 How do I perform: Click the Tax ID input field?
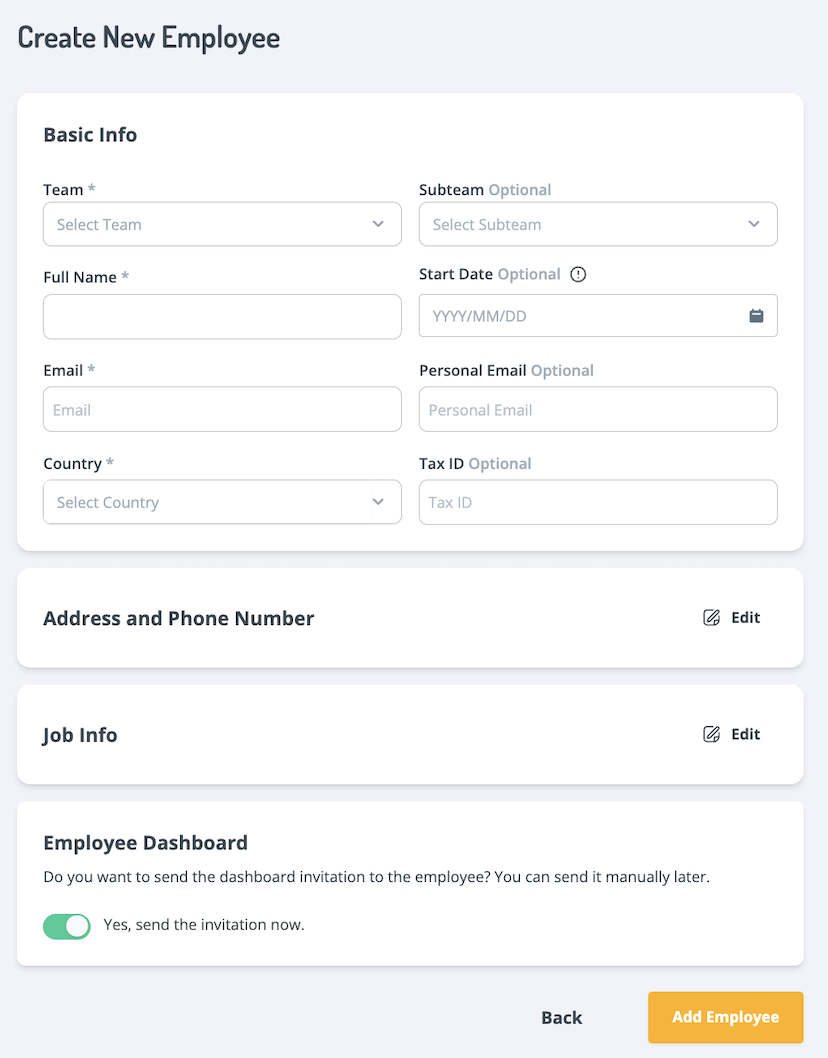point(597,502)
